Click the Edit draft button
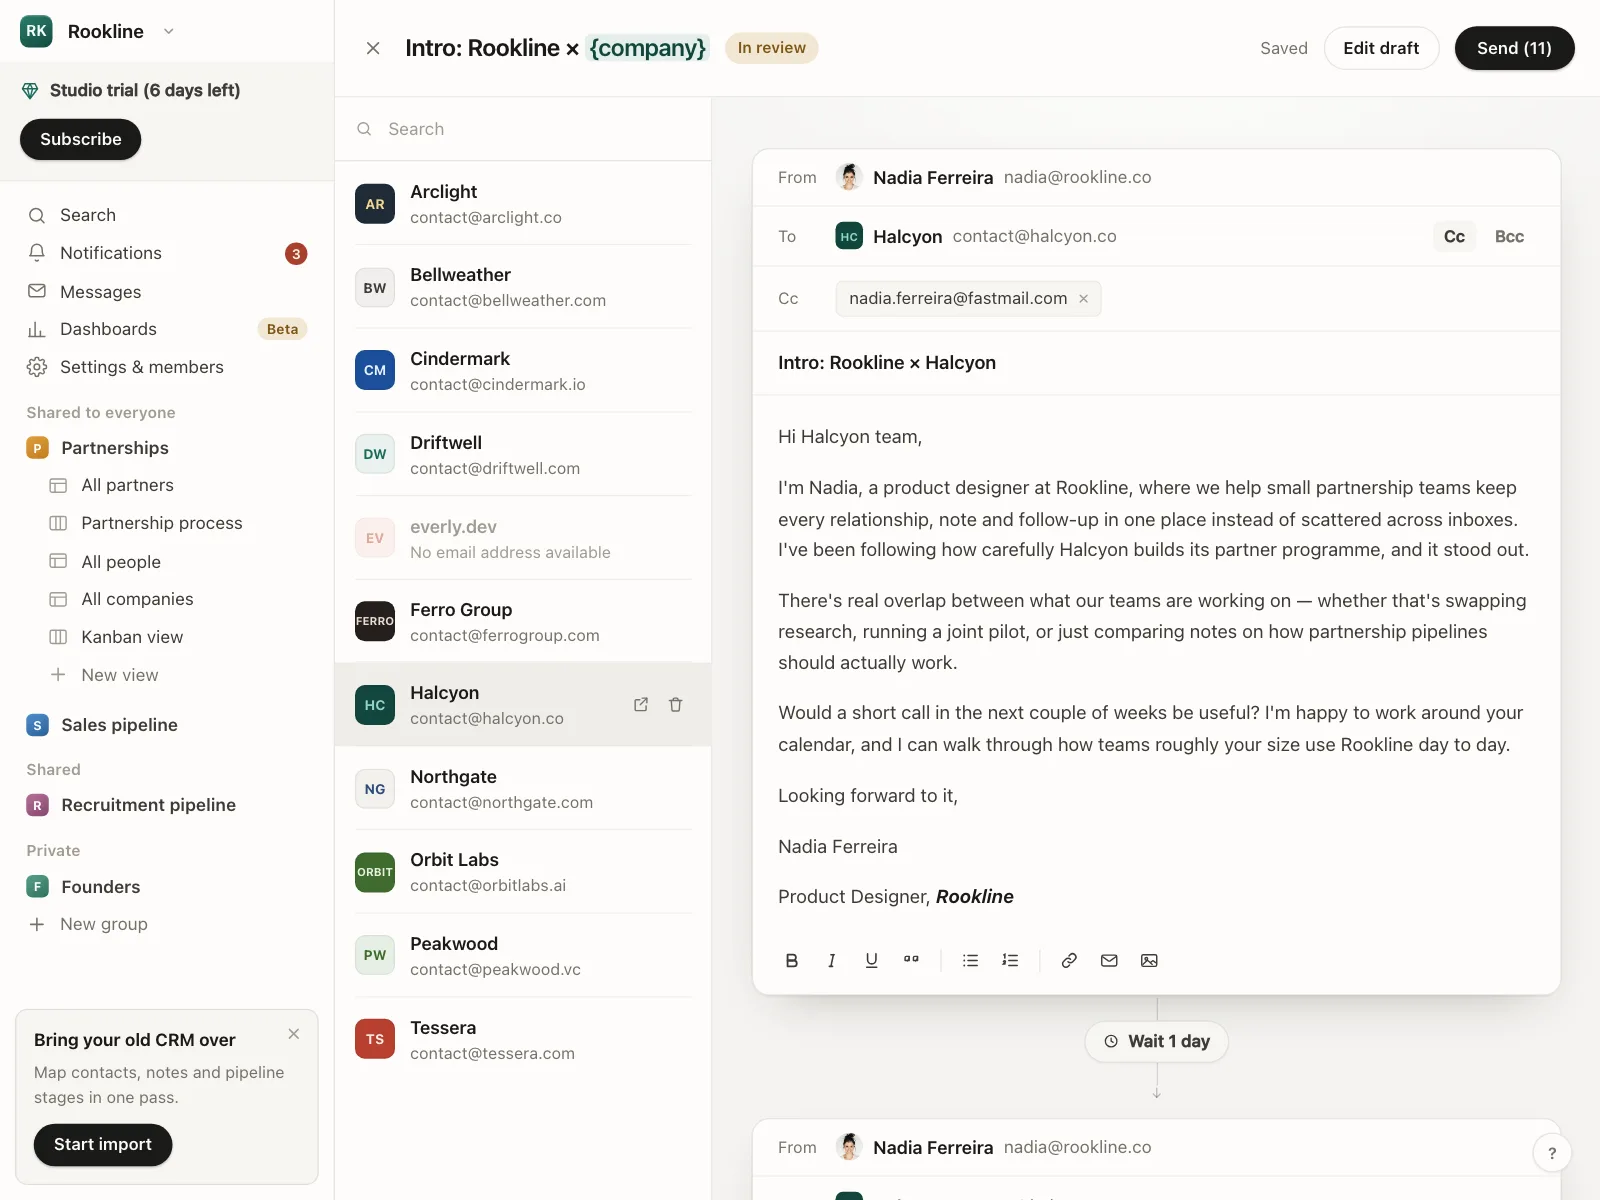The width and height of the screenshot is (1600, 1200). pos(1381,48)
